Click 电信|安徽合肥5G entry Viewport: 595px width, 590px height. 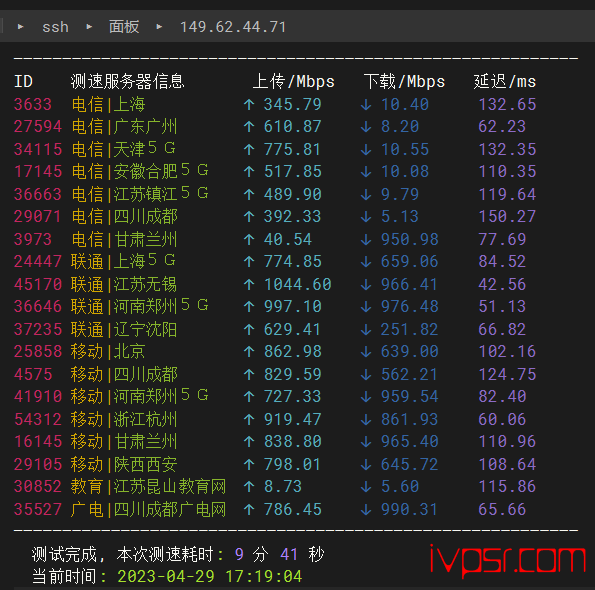(140, 171)
